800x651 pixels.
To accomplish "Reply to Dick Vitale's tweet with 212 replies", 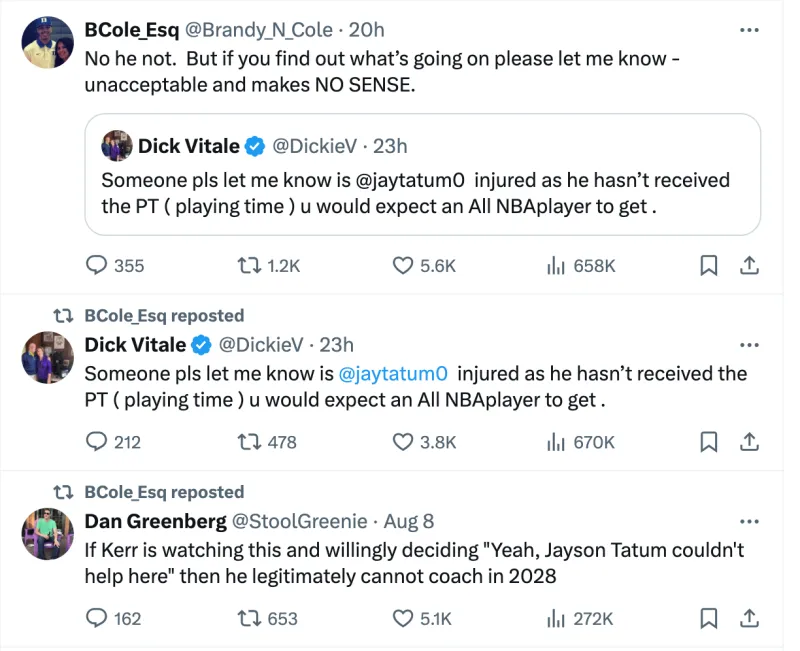I will tap(98, 441).
